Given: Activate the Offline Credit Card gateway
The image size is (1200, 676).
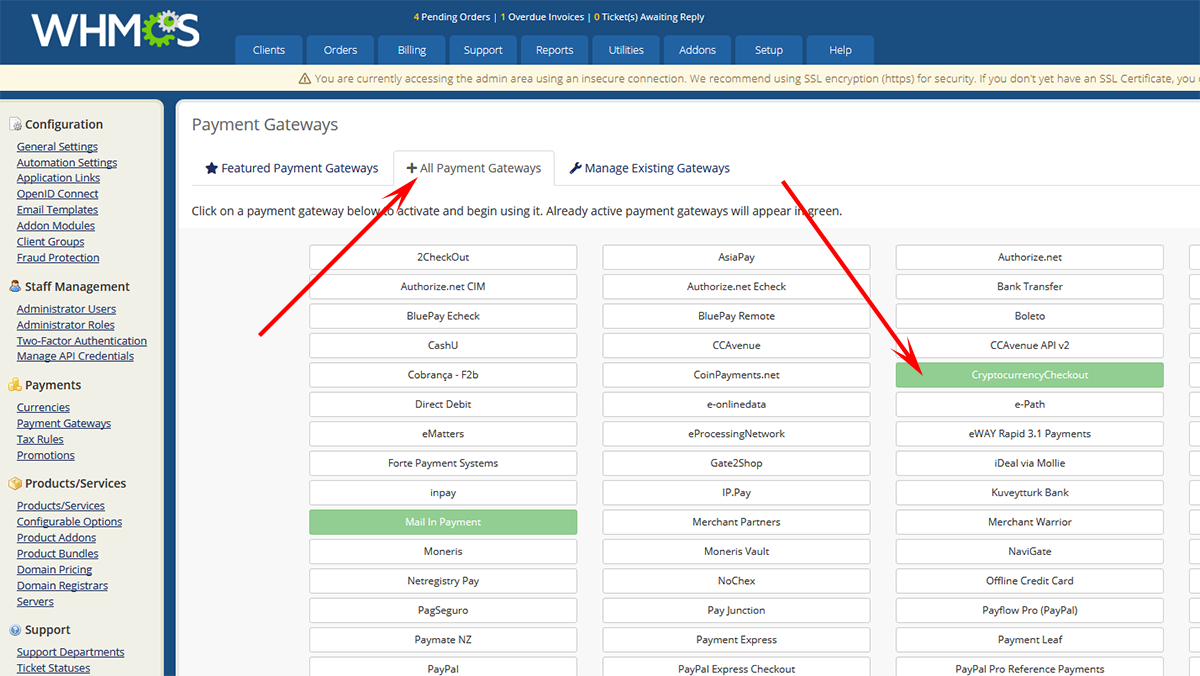Looking at the screenshot, I should (1030, 581).
